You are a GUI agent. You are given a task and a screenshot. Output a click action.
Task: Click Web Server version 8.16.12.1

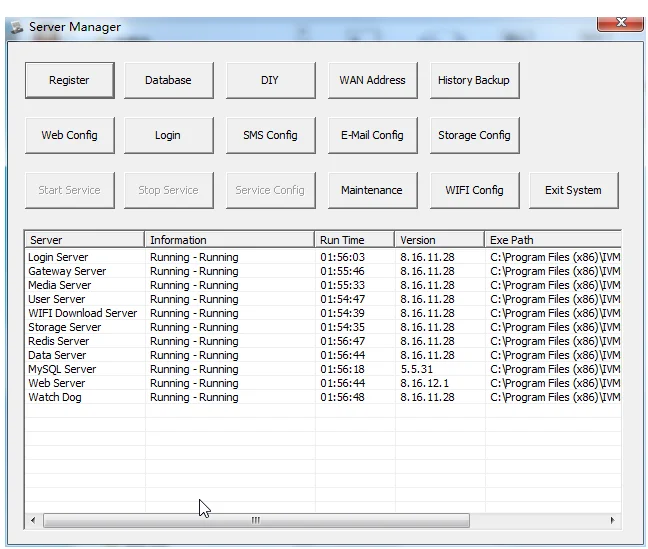point(424,383)
